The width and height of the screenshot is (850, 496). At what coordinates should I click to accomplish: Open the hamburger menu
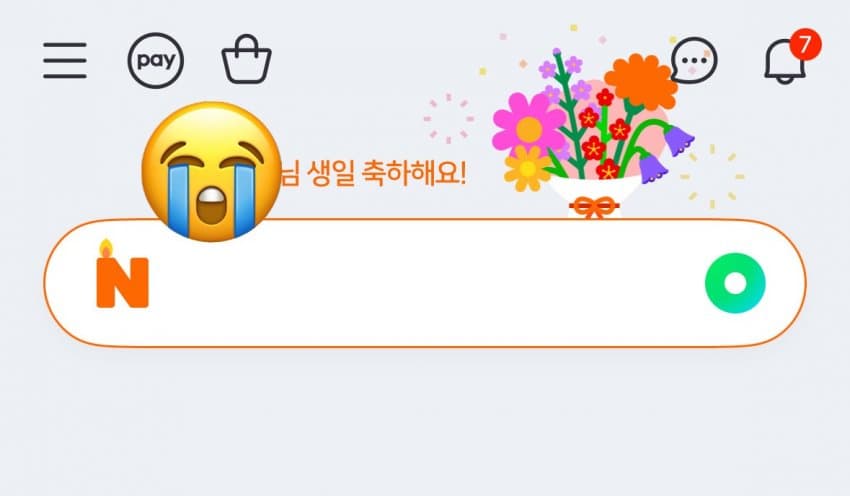pos(65,60)
